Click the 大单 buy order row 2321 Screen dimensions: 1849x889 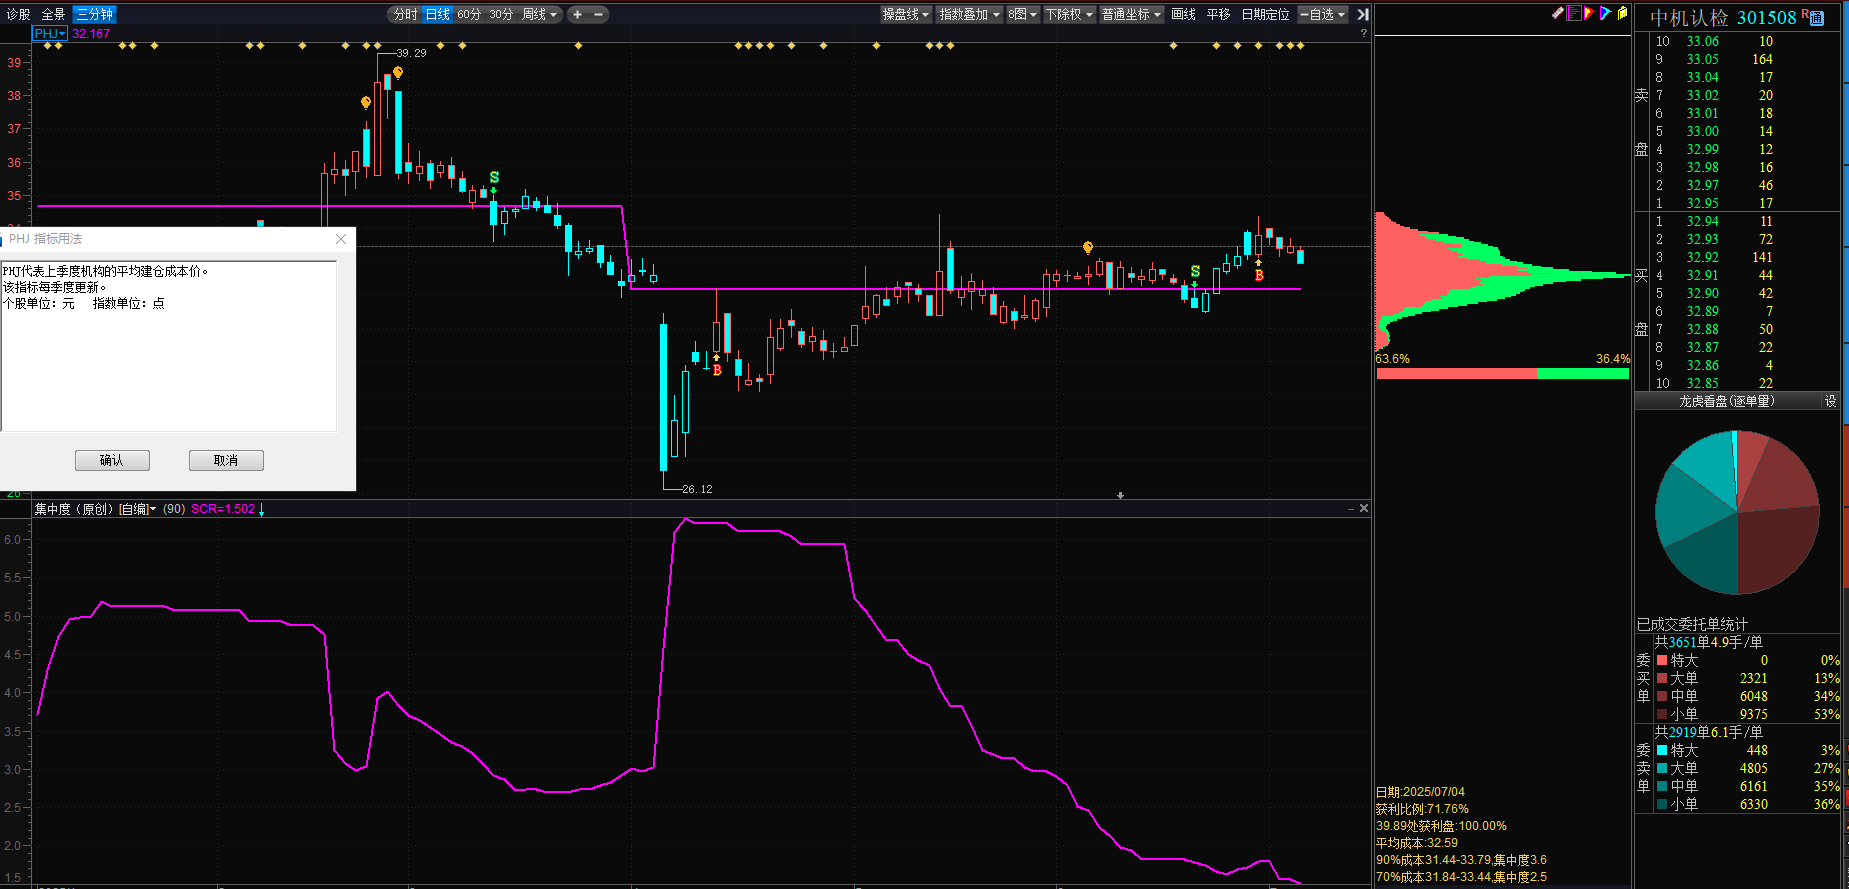(x=1747, y=678)
